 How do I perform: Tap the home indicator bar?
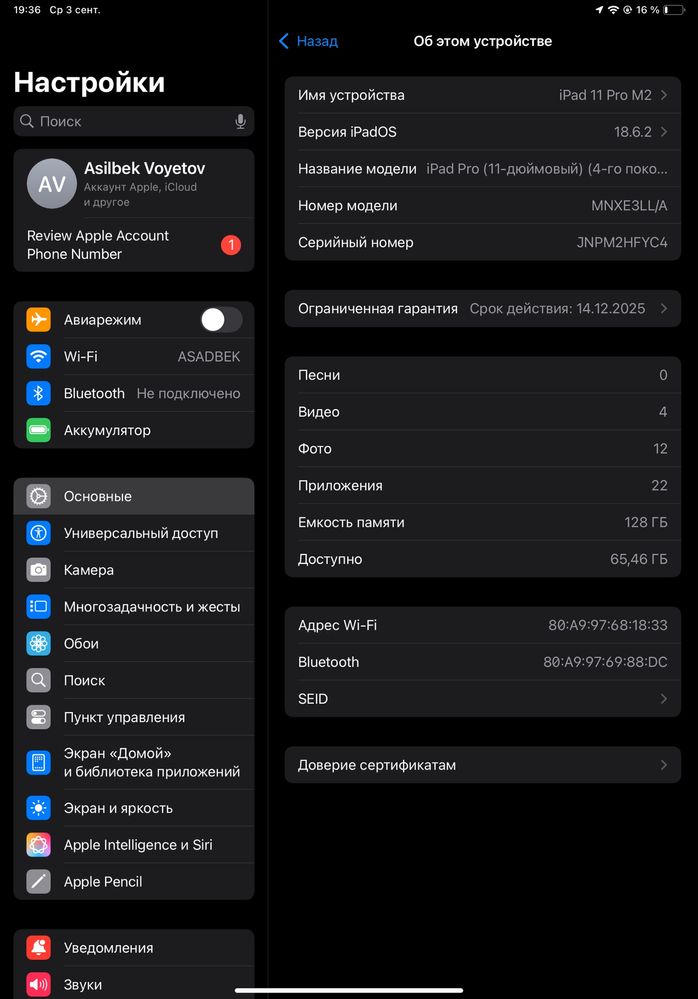pos(349,990)
